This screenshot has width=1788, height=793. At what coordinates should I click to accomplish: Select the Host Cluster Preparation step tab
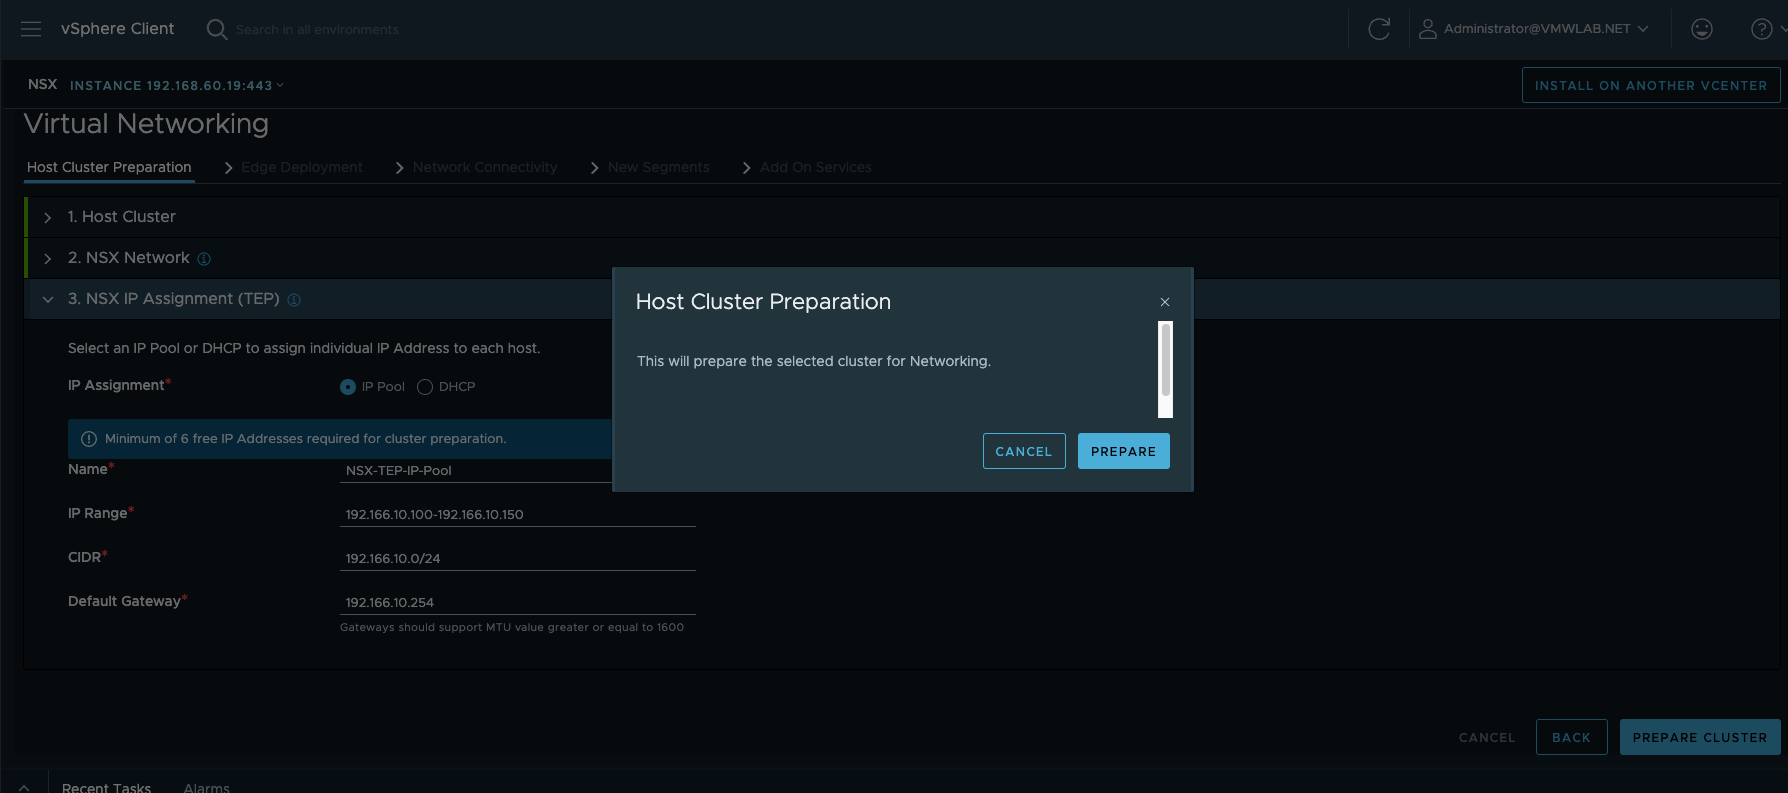coord(109,167)
